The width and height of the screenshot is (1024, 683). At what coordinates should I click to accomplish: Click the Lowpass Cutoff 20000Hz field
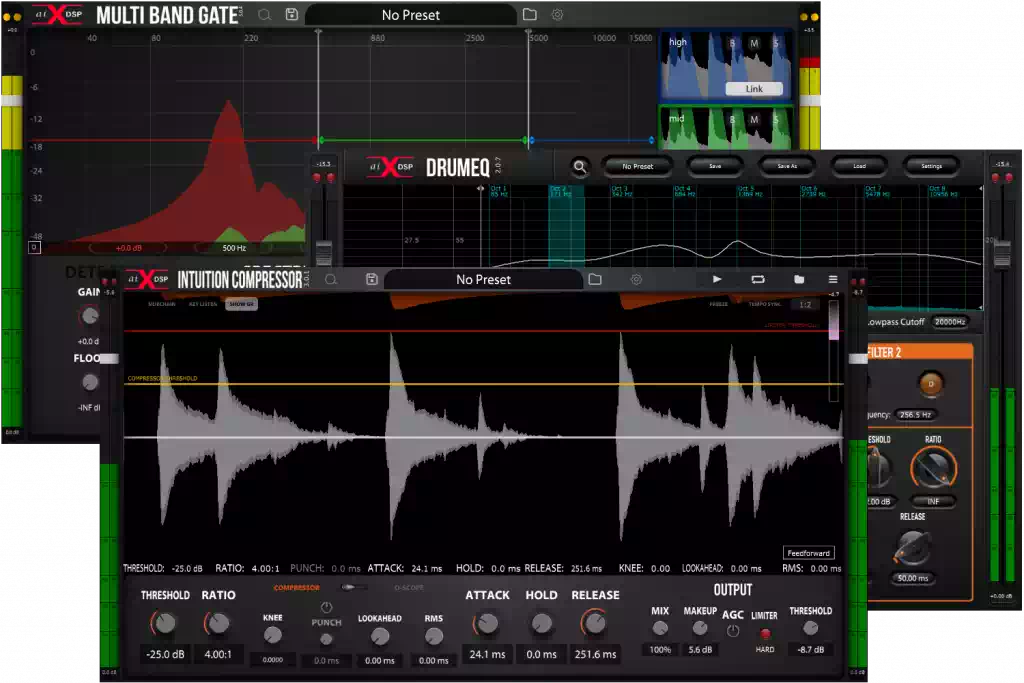(x=950, y=322)
